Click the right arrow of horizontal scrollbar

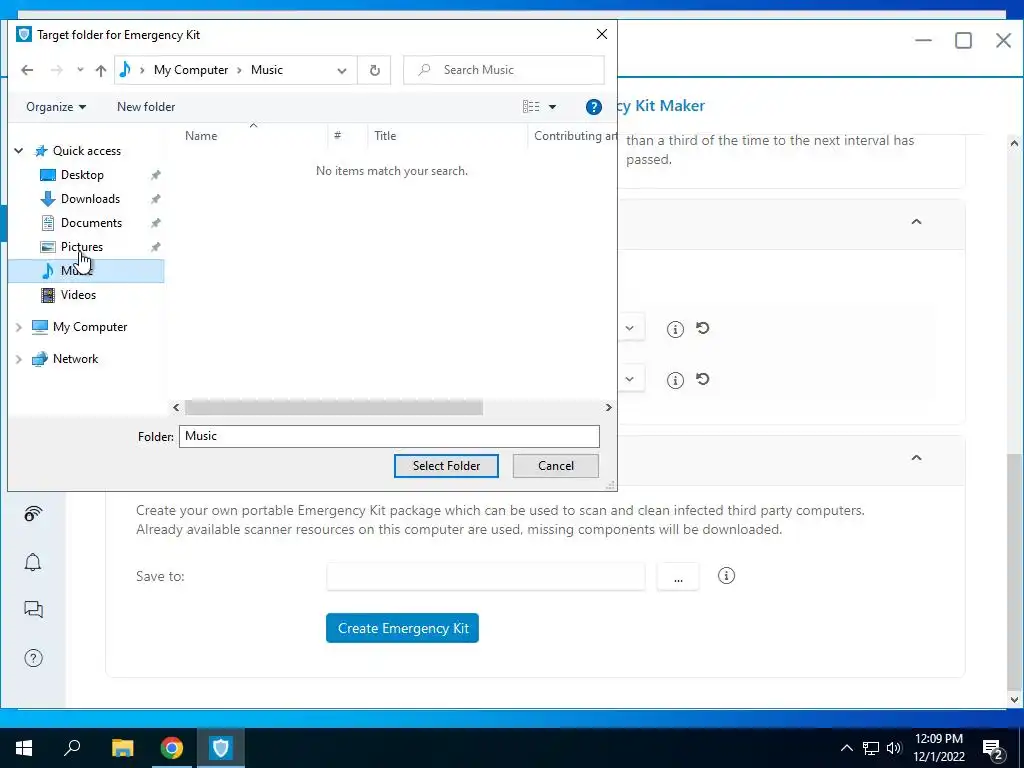(x=609, y=408)
